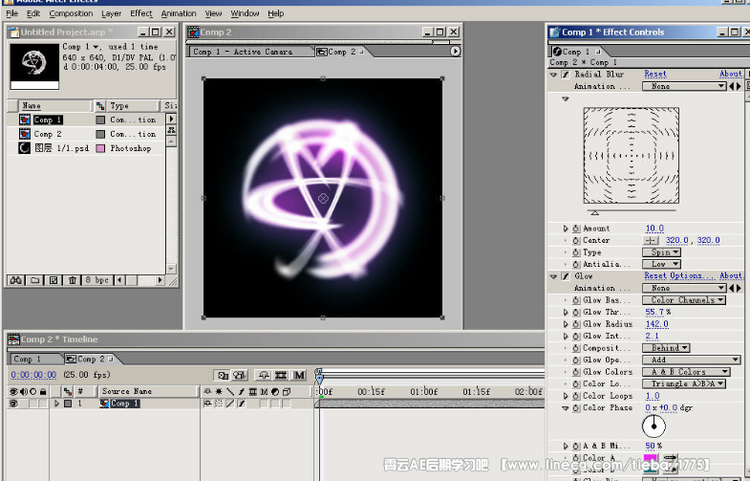Open the Layer menu
Viewport: 750px width, 481px height.
(111, 13)
